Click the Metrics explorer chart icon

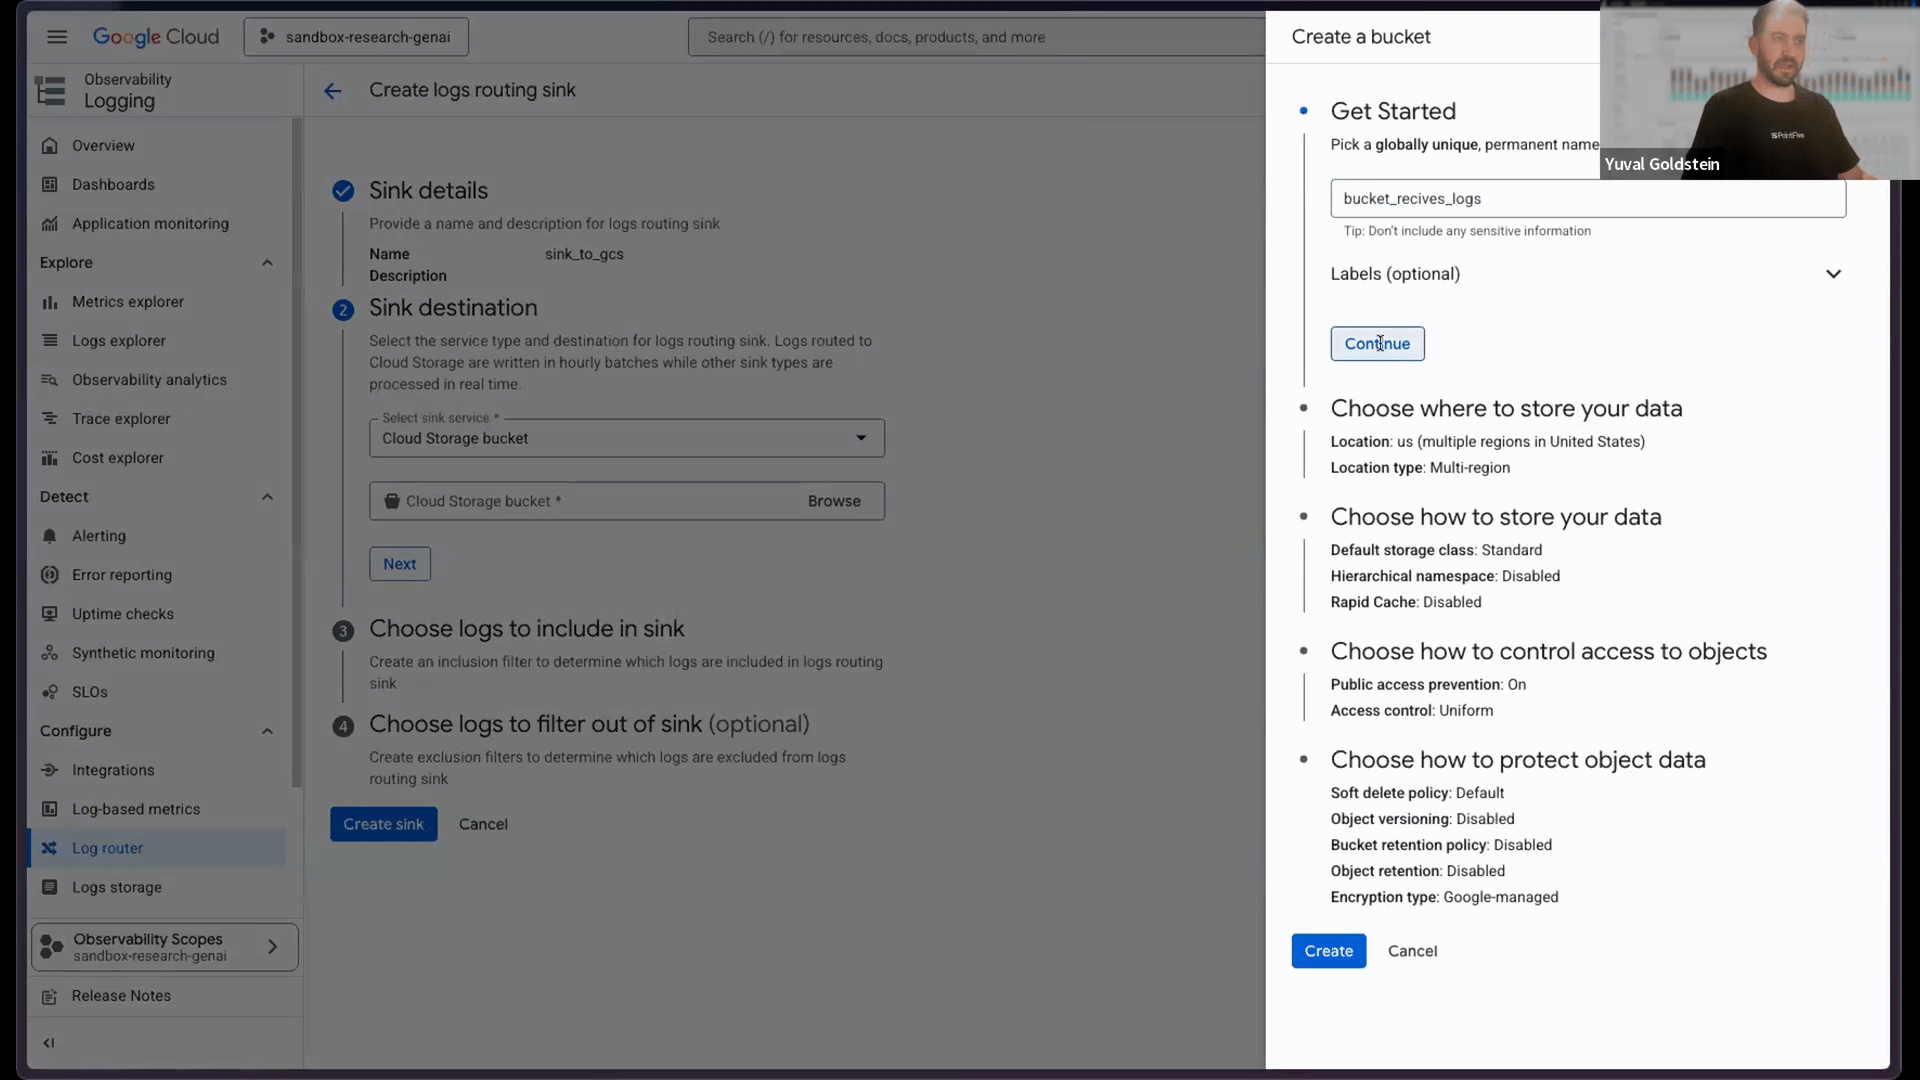(50, 302)
